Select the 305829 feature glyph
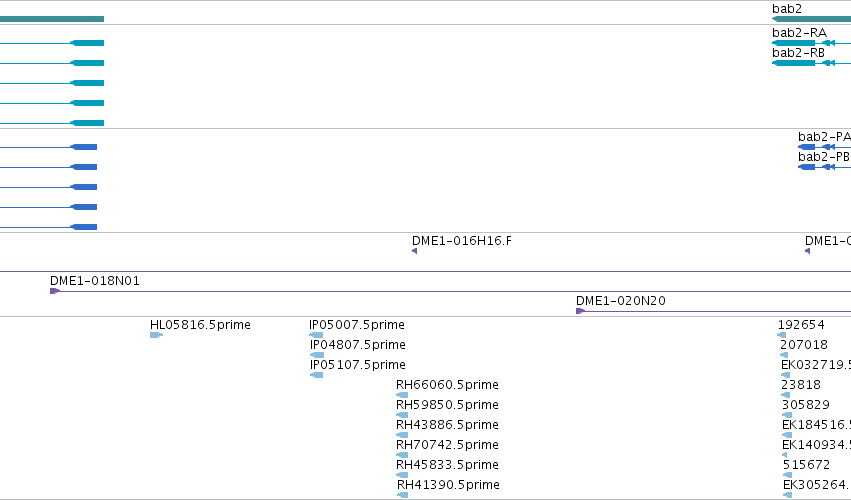This screenshot has width=851, height=500. click(x=787, y=415)
